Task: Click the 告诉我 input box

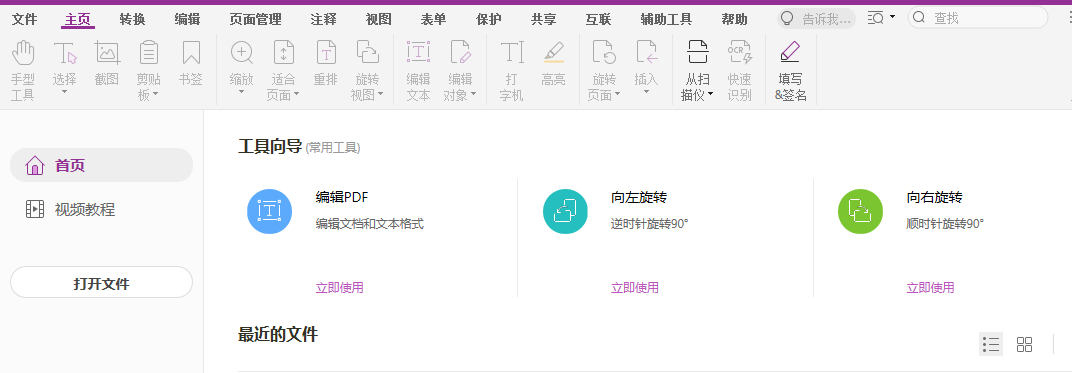Action: click(816, 18)
